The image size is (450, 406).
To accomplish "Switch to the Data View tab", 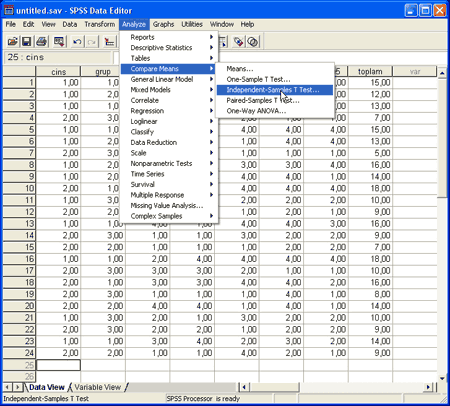I will pyautogui.click(x=46, y=387).
